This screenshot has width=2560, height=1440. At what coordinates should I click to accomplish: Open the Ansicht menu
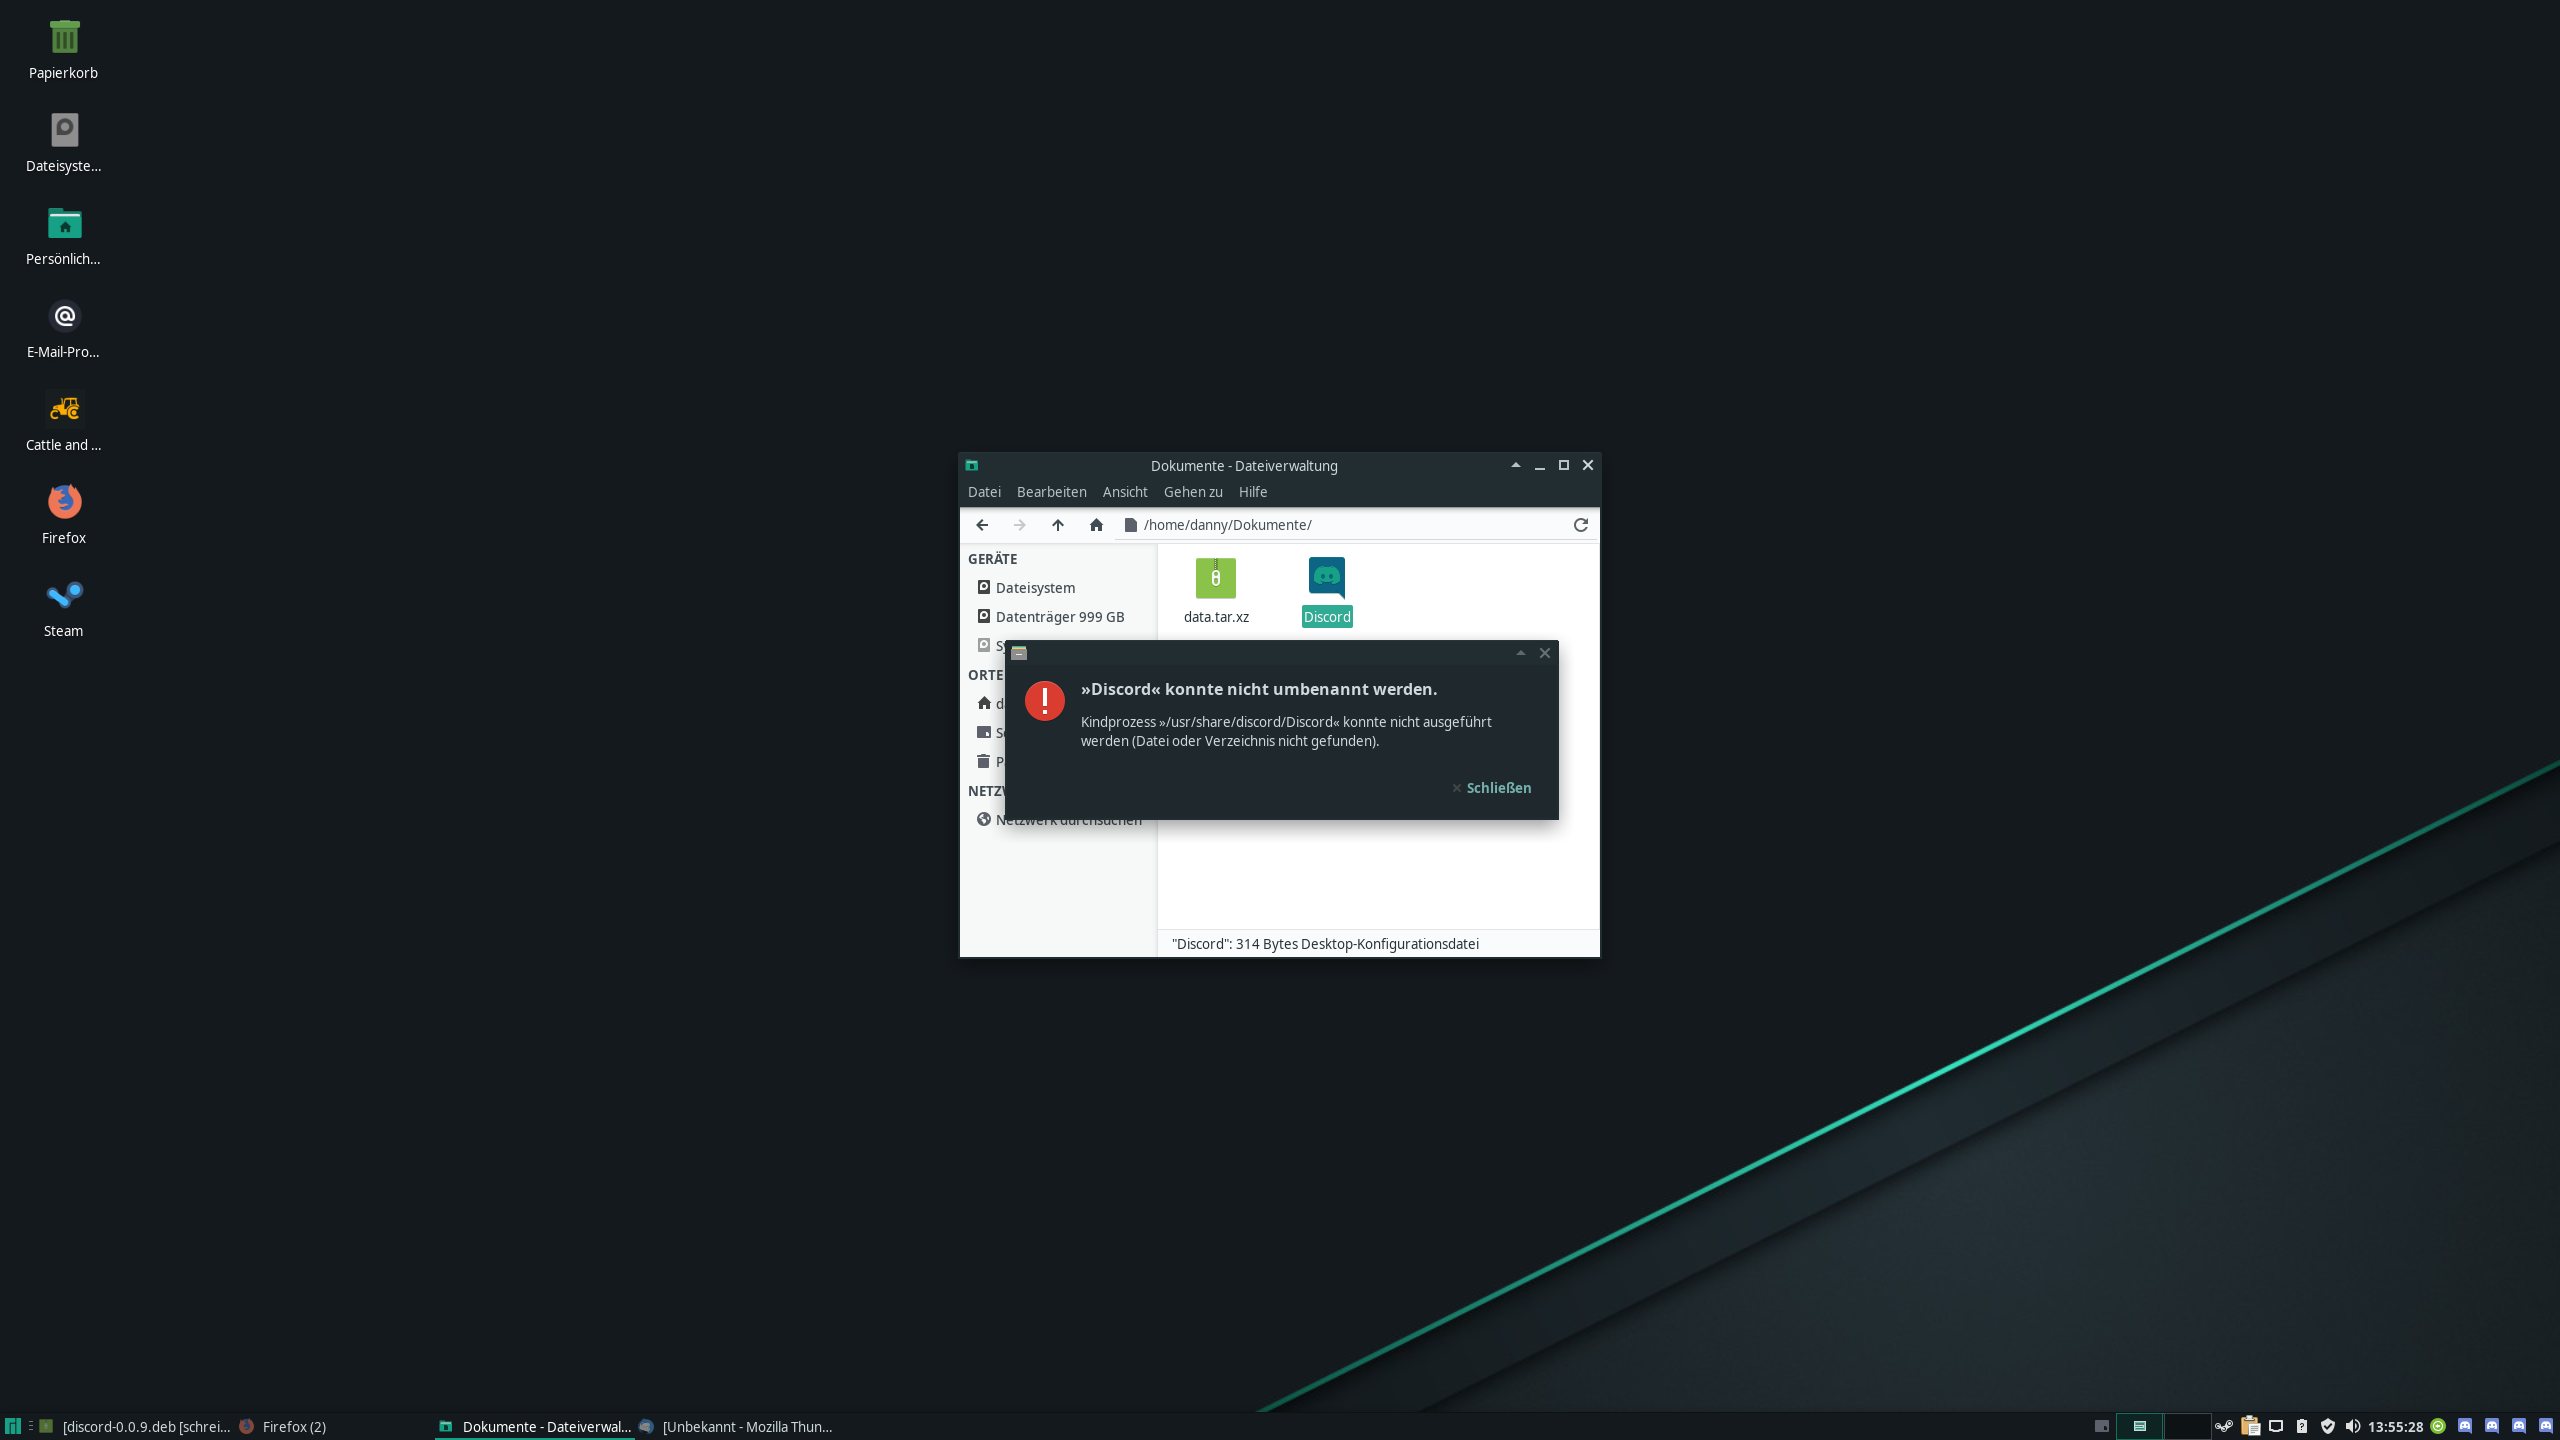[x=1125, y=492]
